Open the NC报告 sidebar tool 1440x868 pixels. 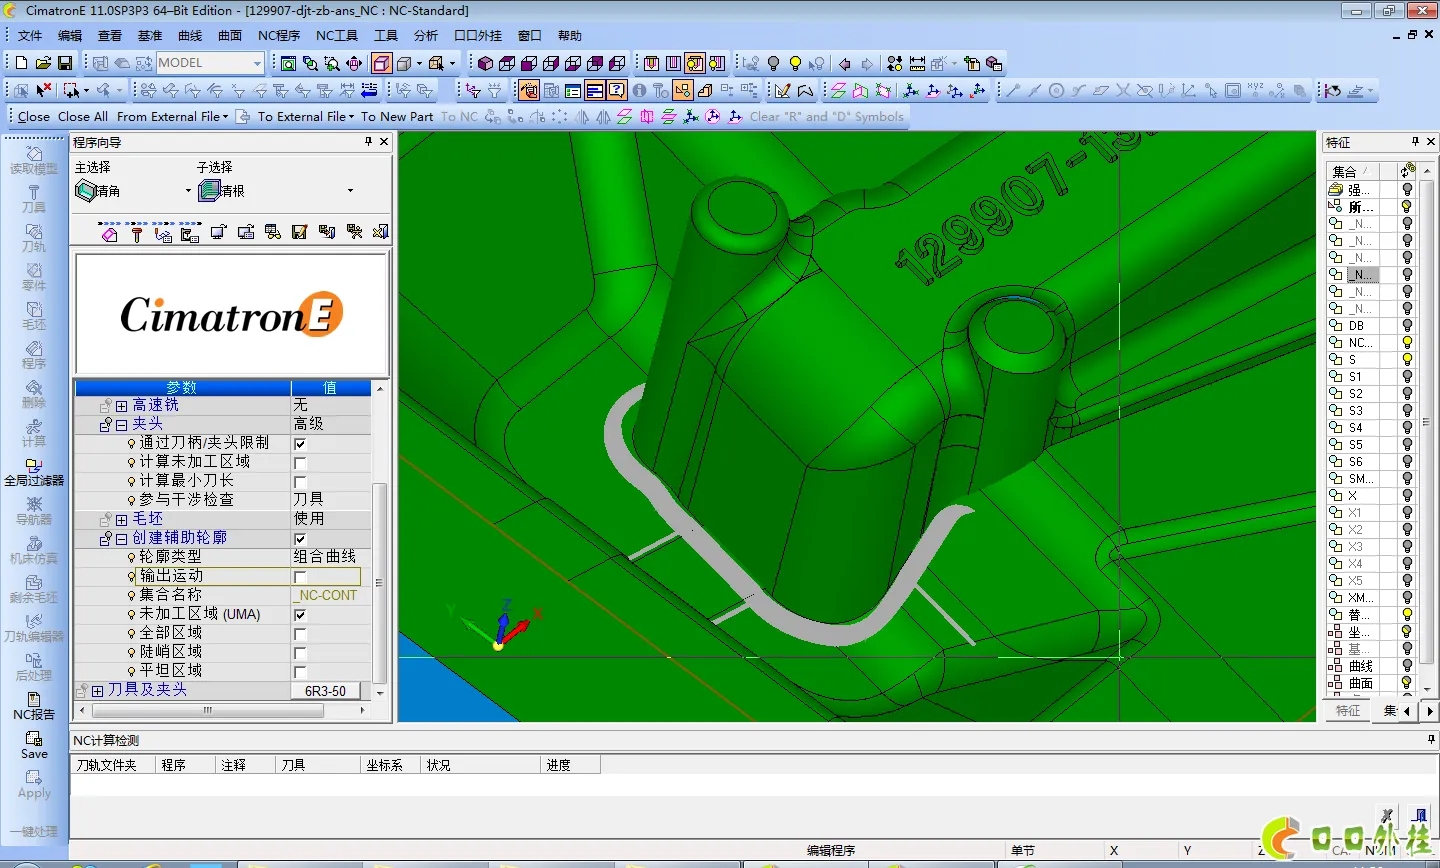pyautogui.click(x=34, y=705)
